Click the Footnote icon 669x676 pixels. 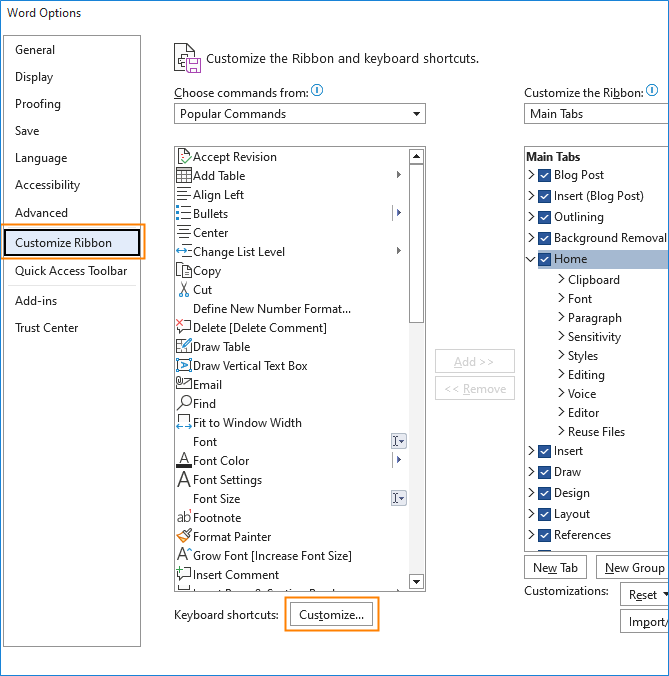tap(184, 517)
